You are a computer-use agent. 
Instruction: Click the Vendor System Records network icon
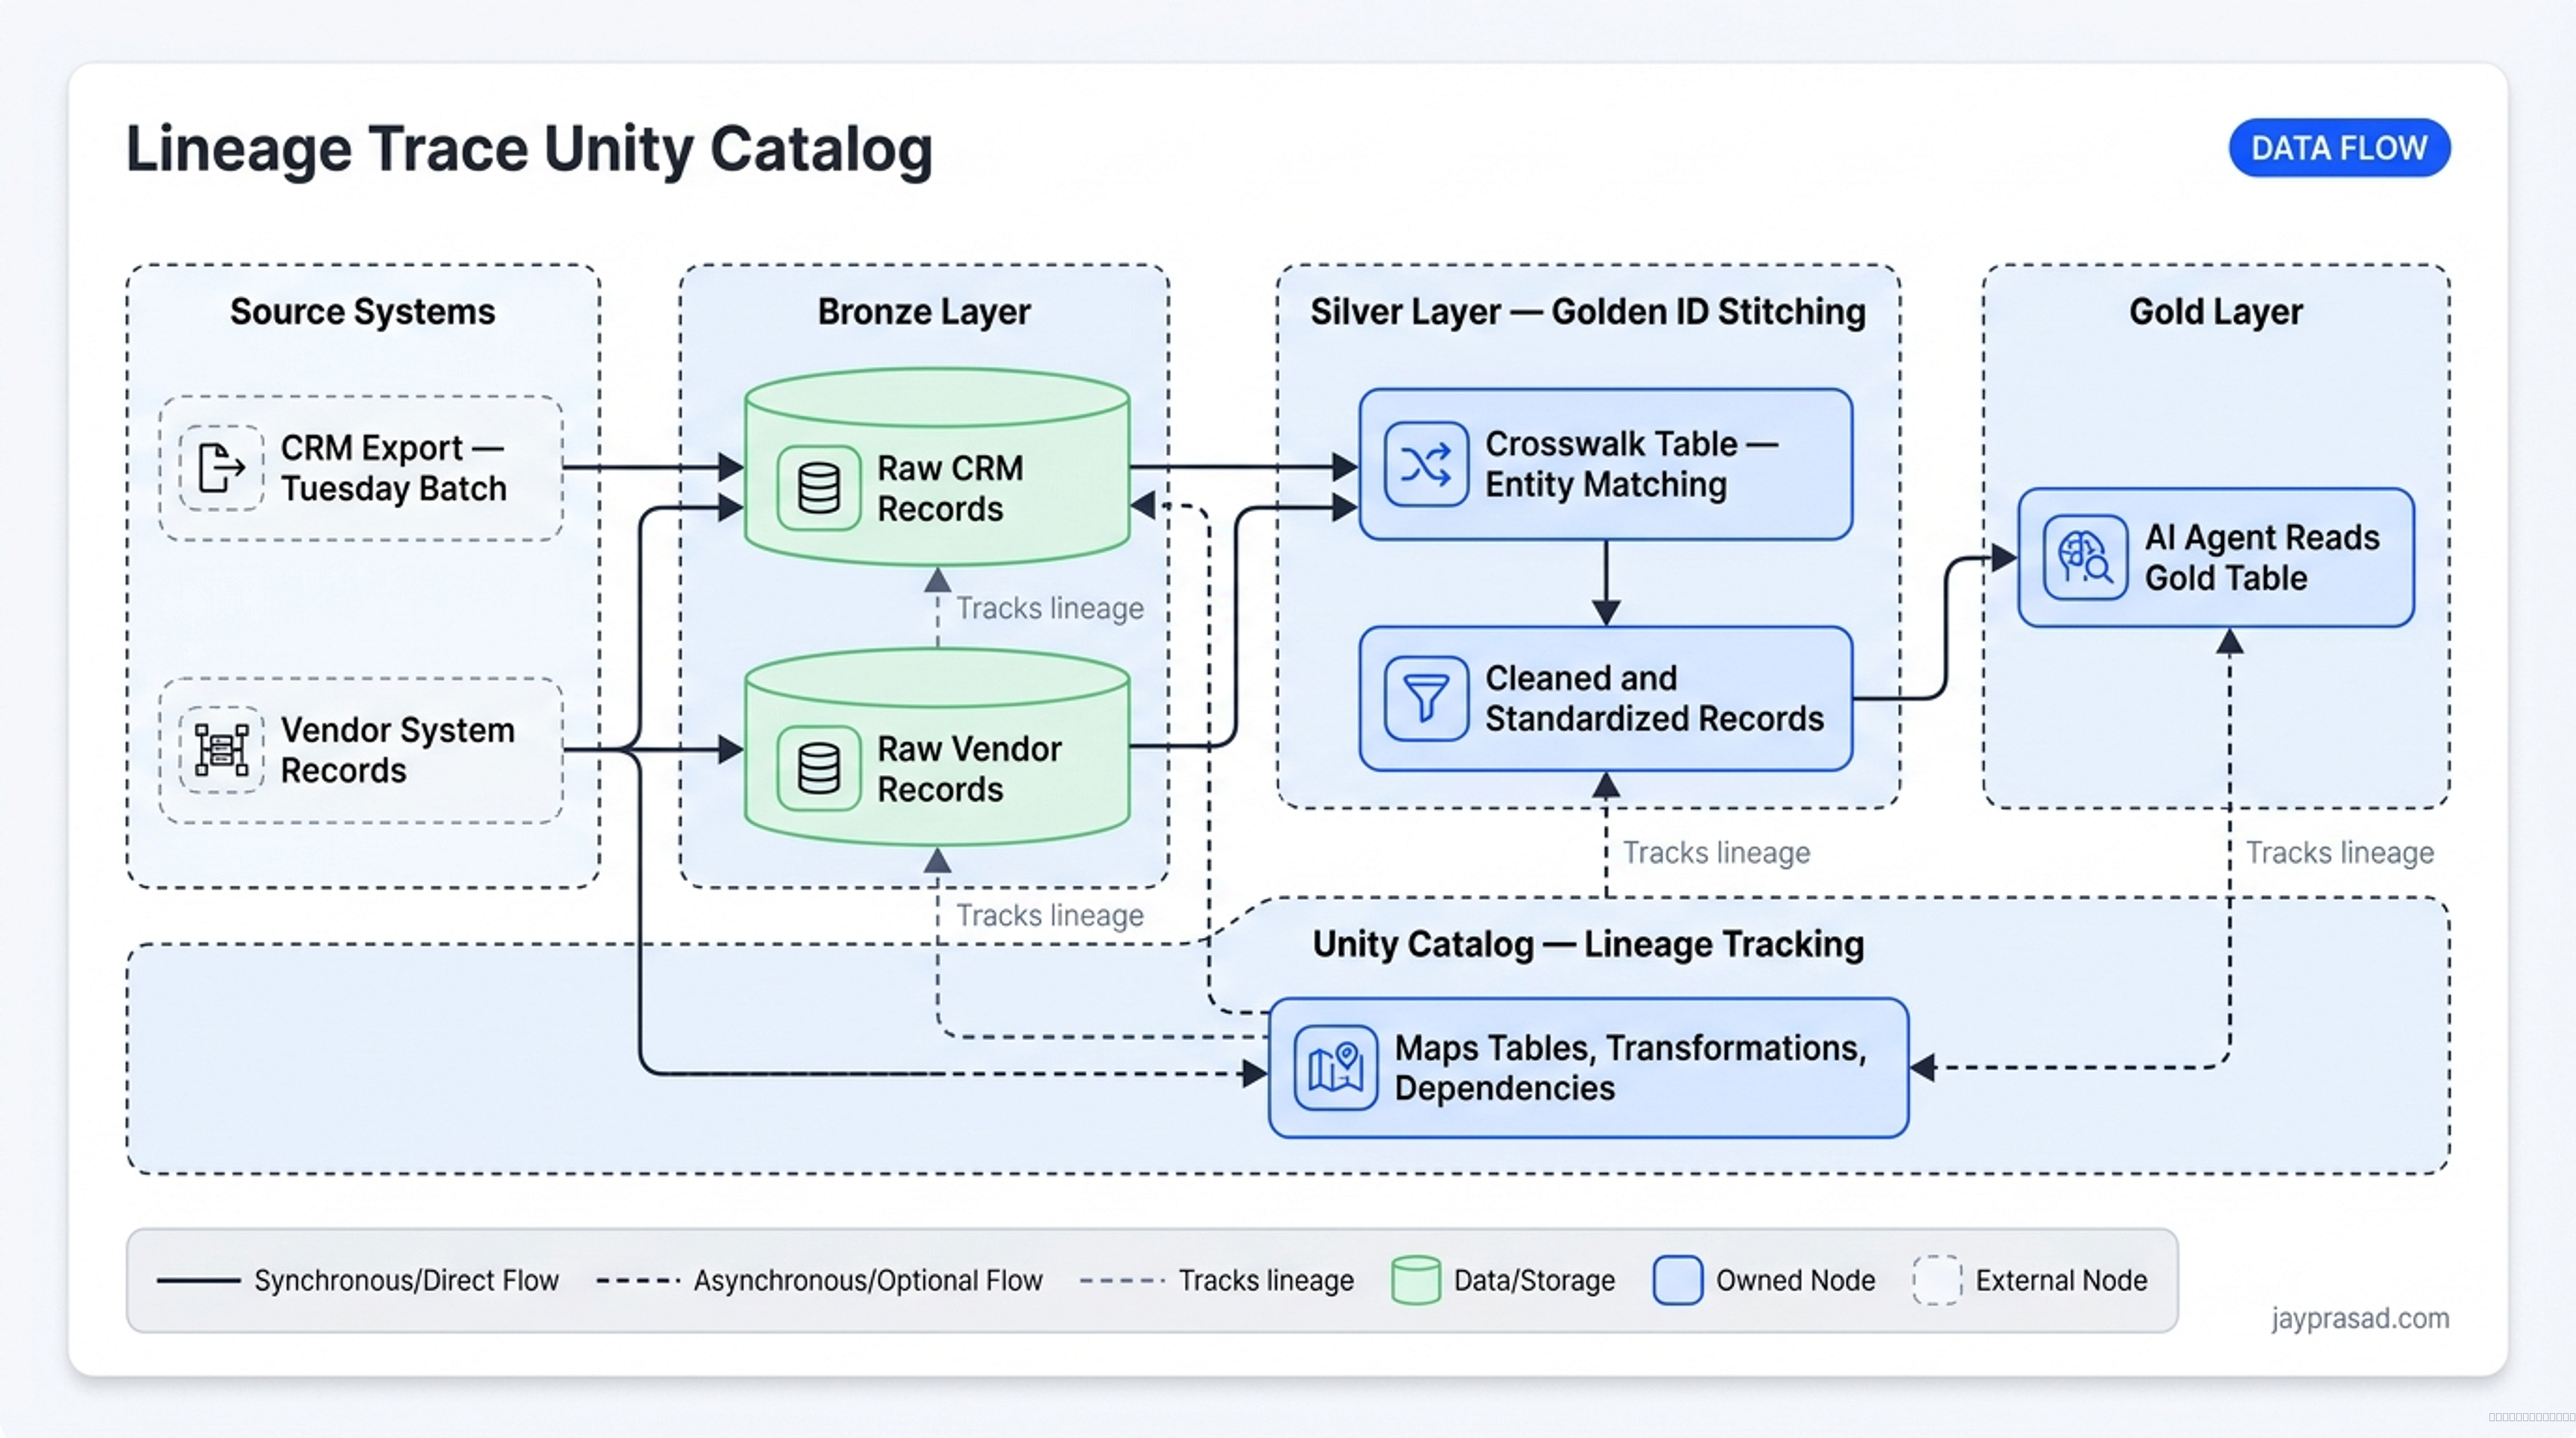click(x=221, y=750)
